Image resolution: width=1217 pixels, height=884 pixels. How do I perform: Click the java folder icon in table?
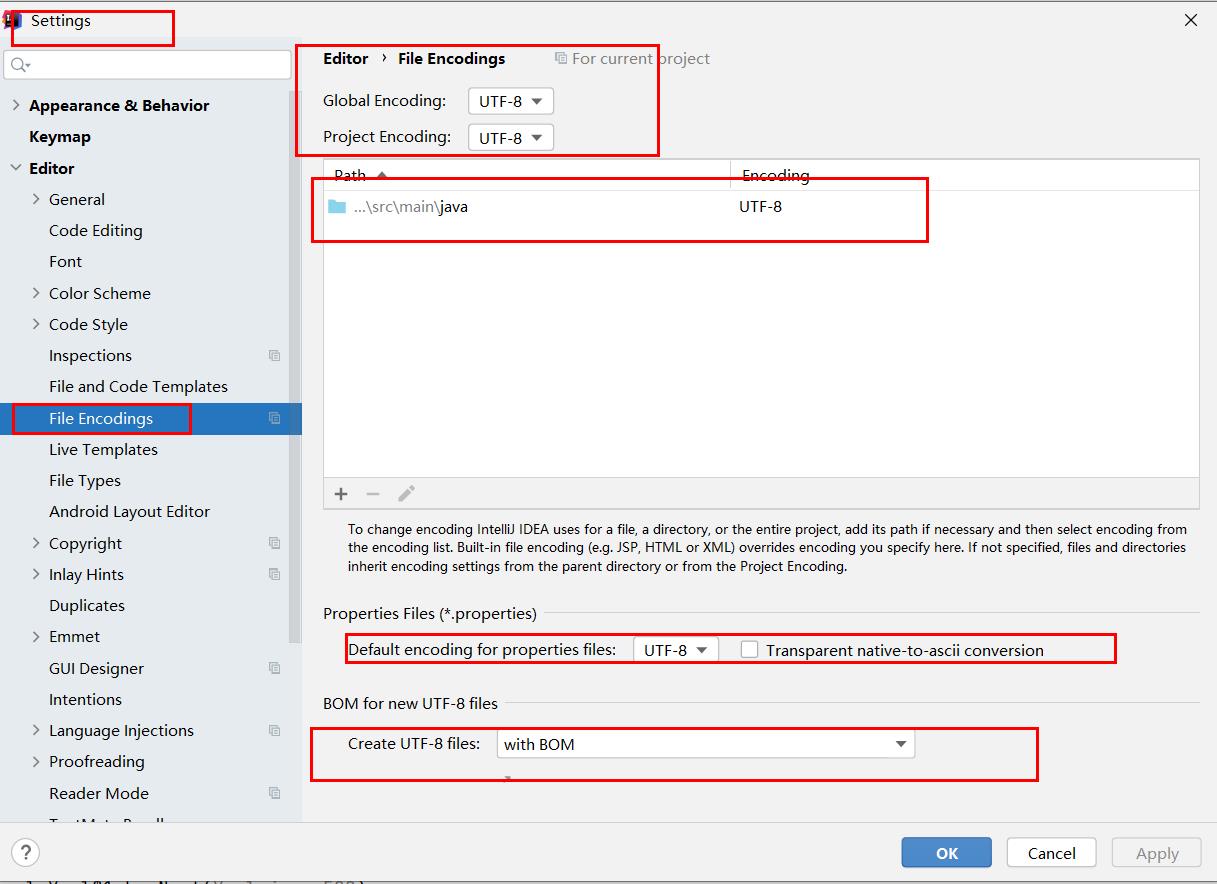point(337,207)
